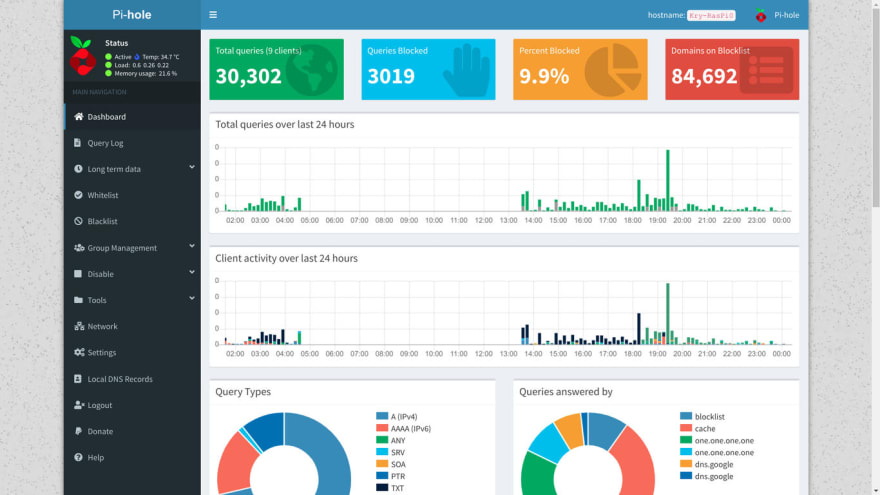The height and width of the screenshot is (495, 880).
Task: Select Dashboard in main navigation
Action: tap(132, 117)
